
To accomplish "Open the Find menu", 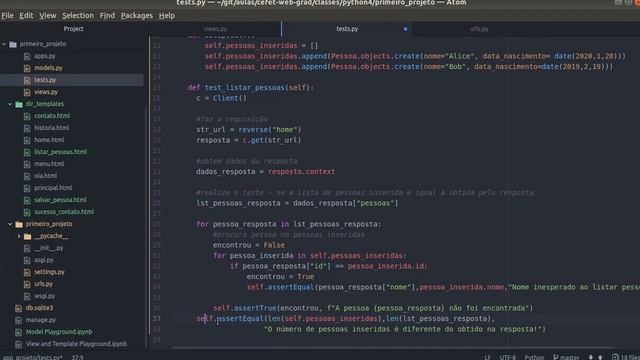I will [x=107, y=16].
